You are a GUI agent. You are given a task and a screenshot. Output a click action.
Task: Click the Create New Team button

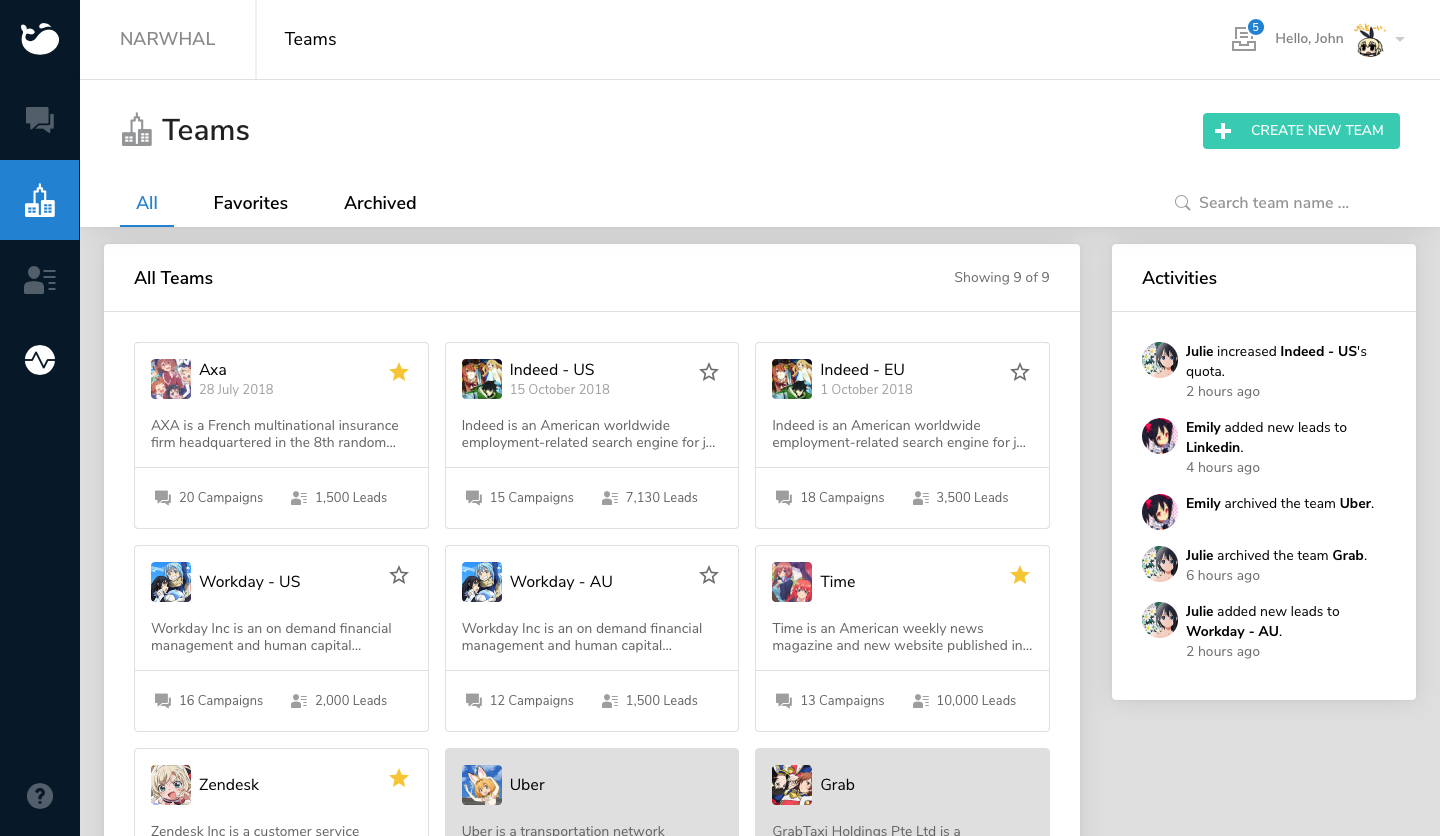coord(1301,131)
